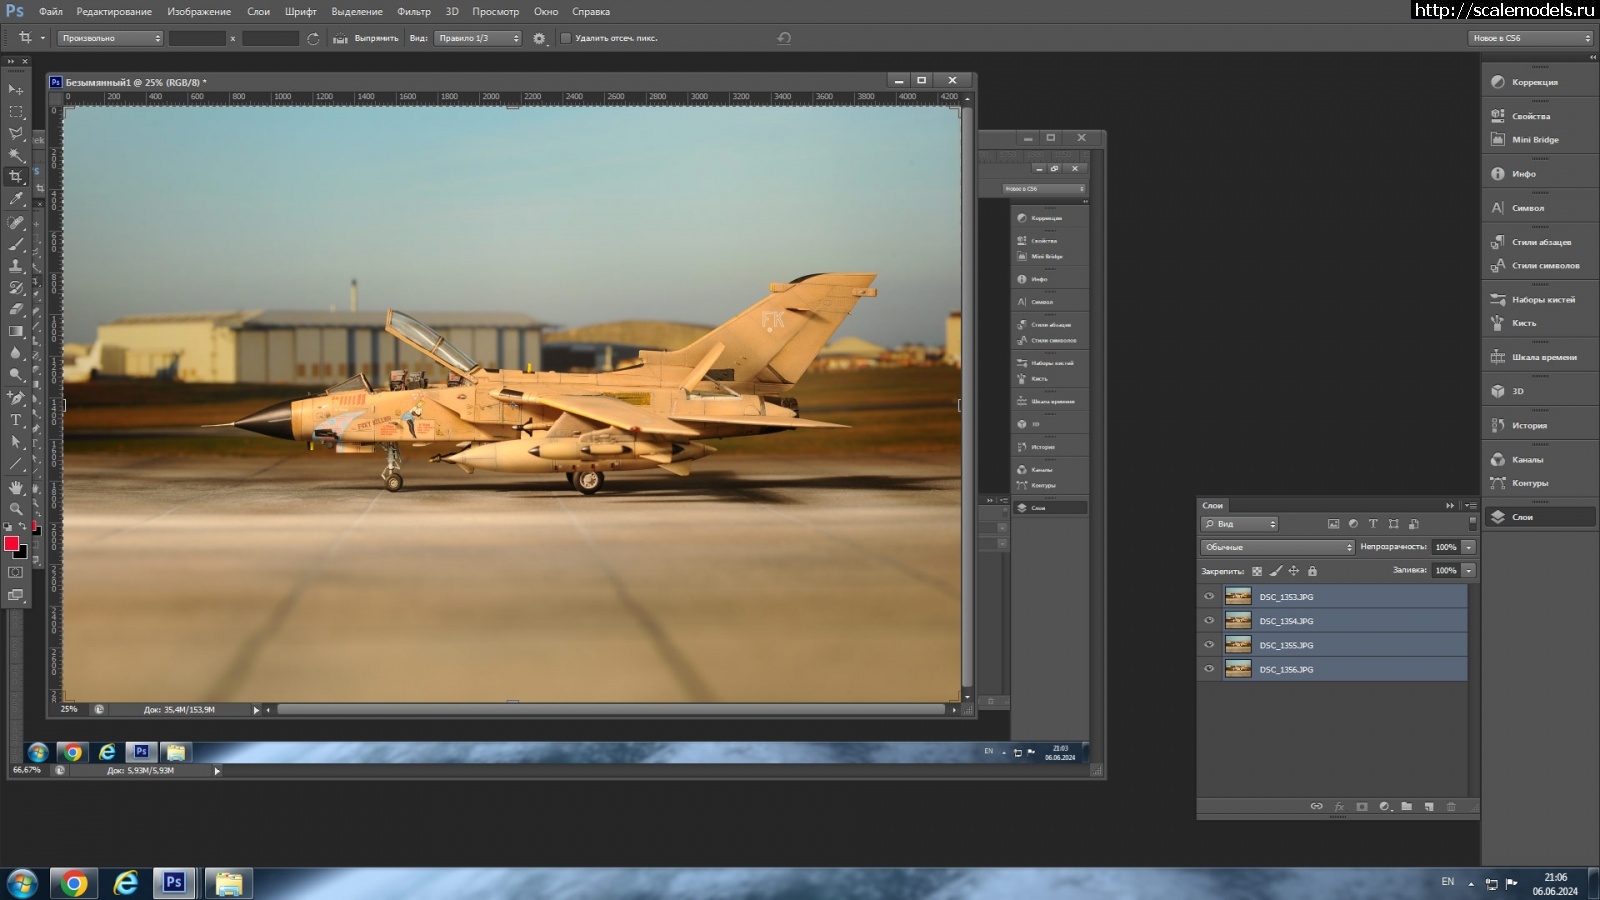Select the Path Selection tool
Screen dimensions: 1600x900
(16, 442)
